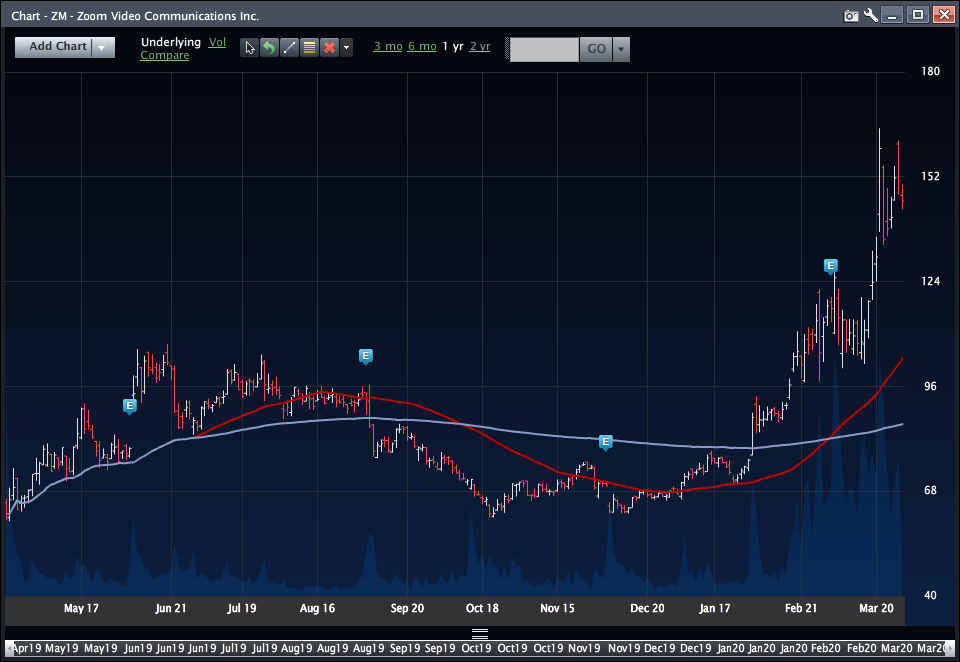Image resolution: width=960 pixels, height=662 pixels.
Task: Click the panel resize handle below the chart
Action: [480, 633]
